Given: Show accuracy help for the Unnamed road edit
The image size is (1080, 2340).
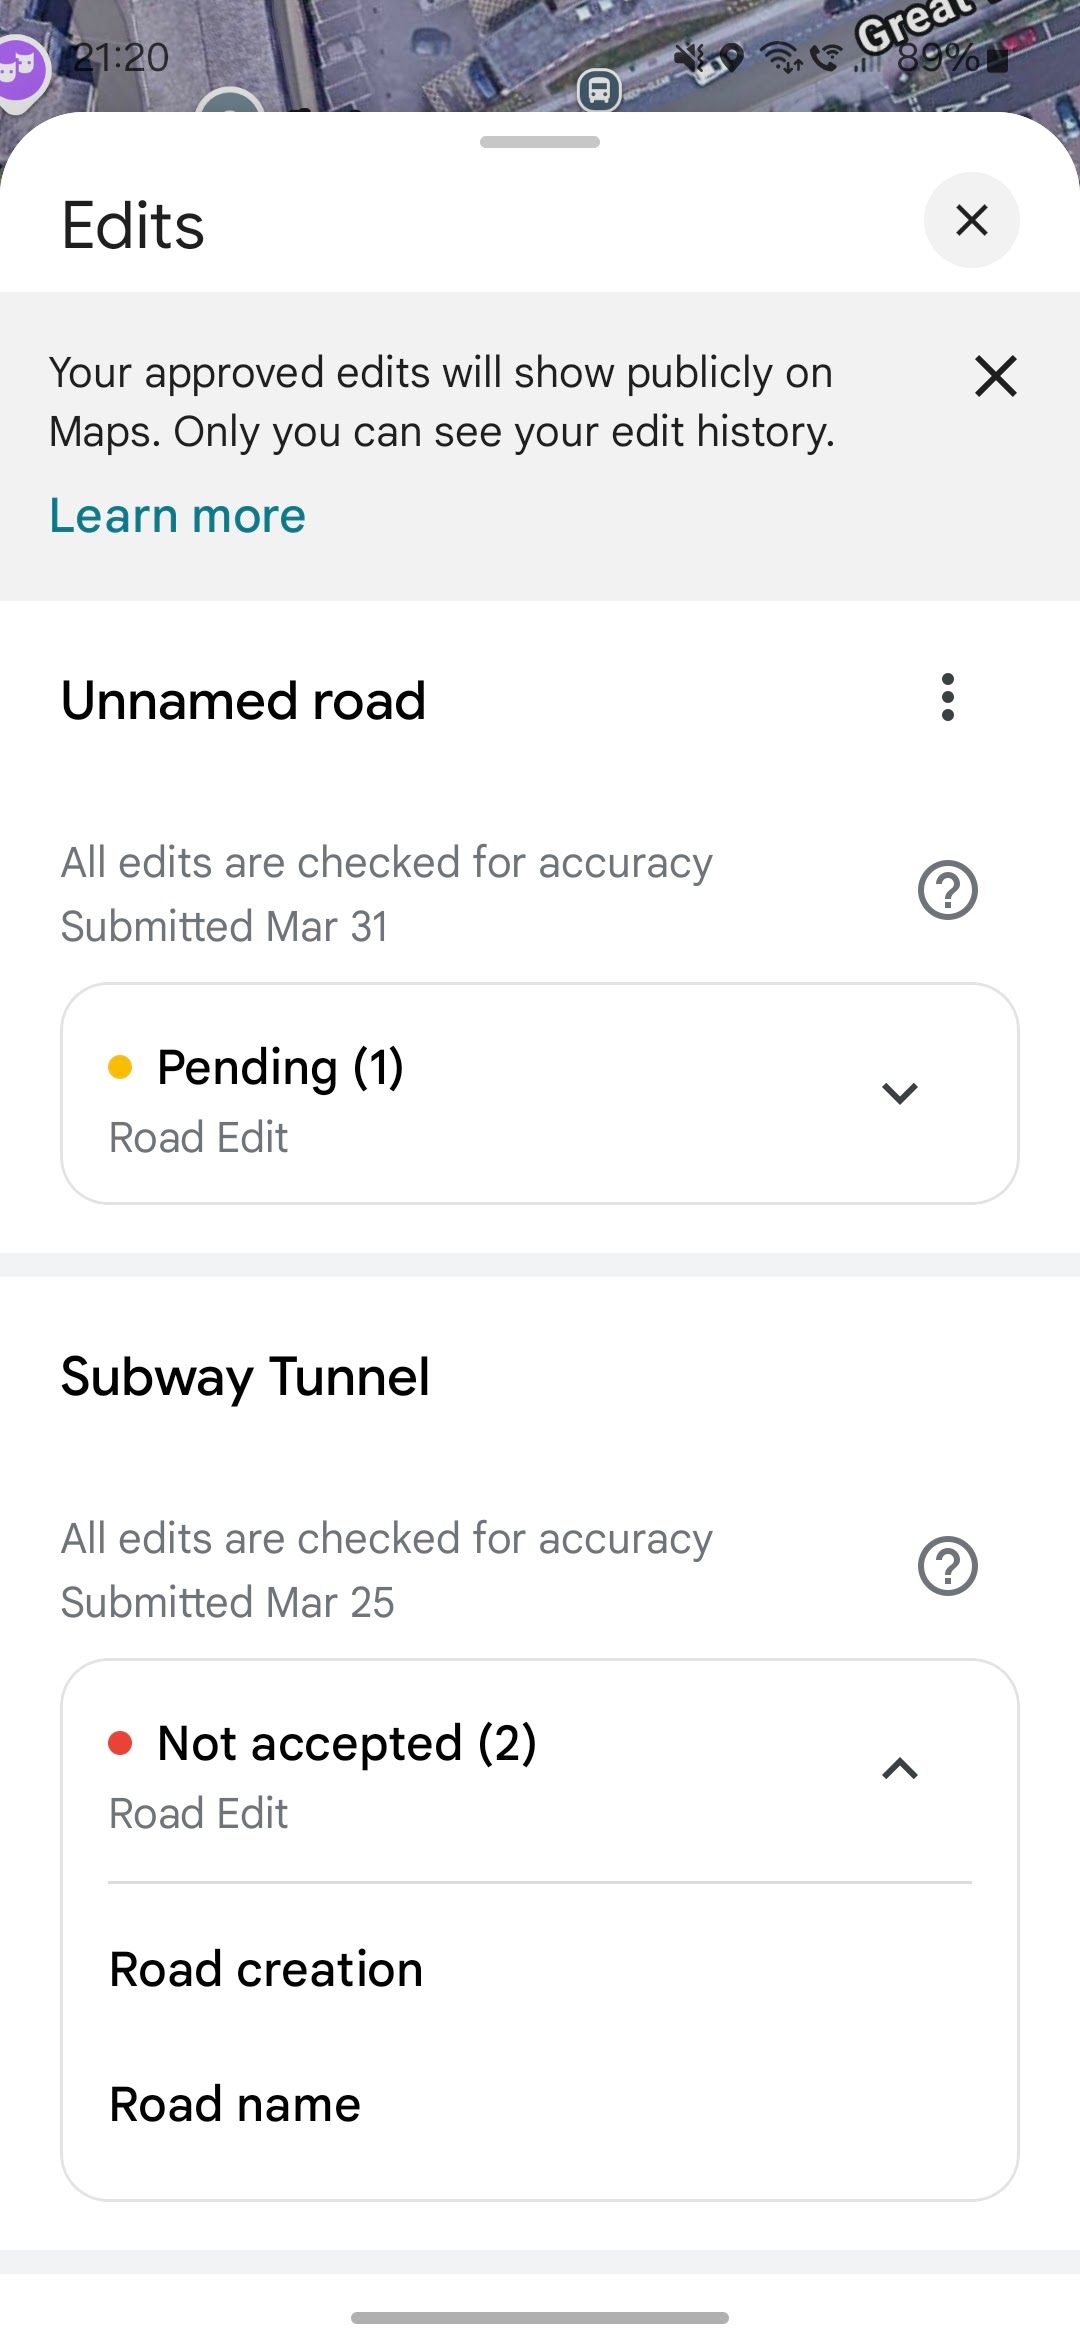Looking at the screenshot, I should pos(947,890).
